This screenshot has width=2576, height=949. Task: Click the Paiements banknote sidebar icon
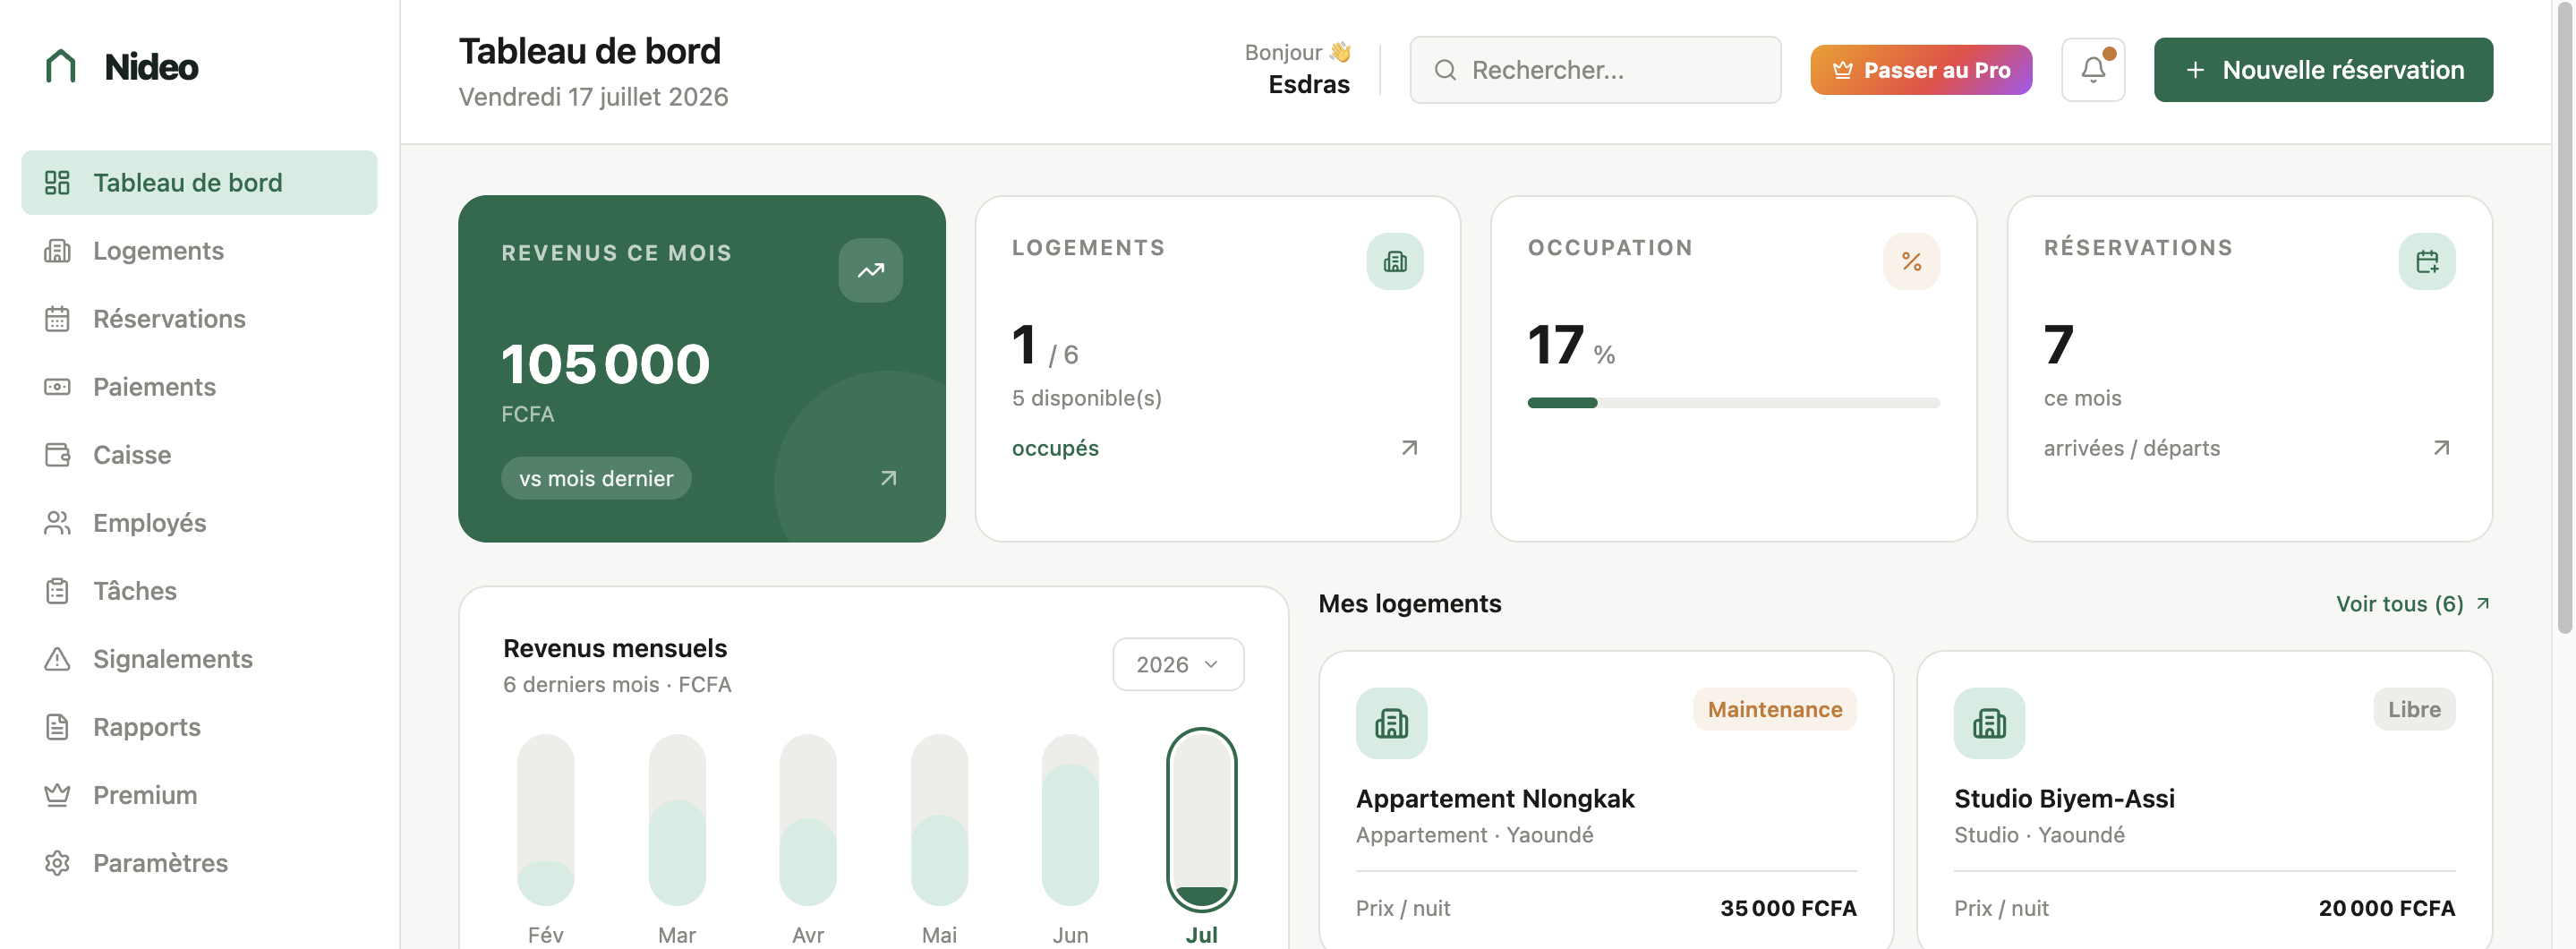coord(57,386)
